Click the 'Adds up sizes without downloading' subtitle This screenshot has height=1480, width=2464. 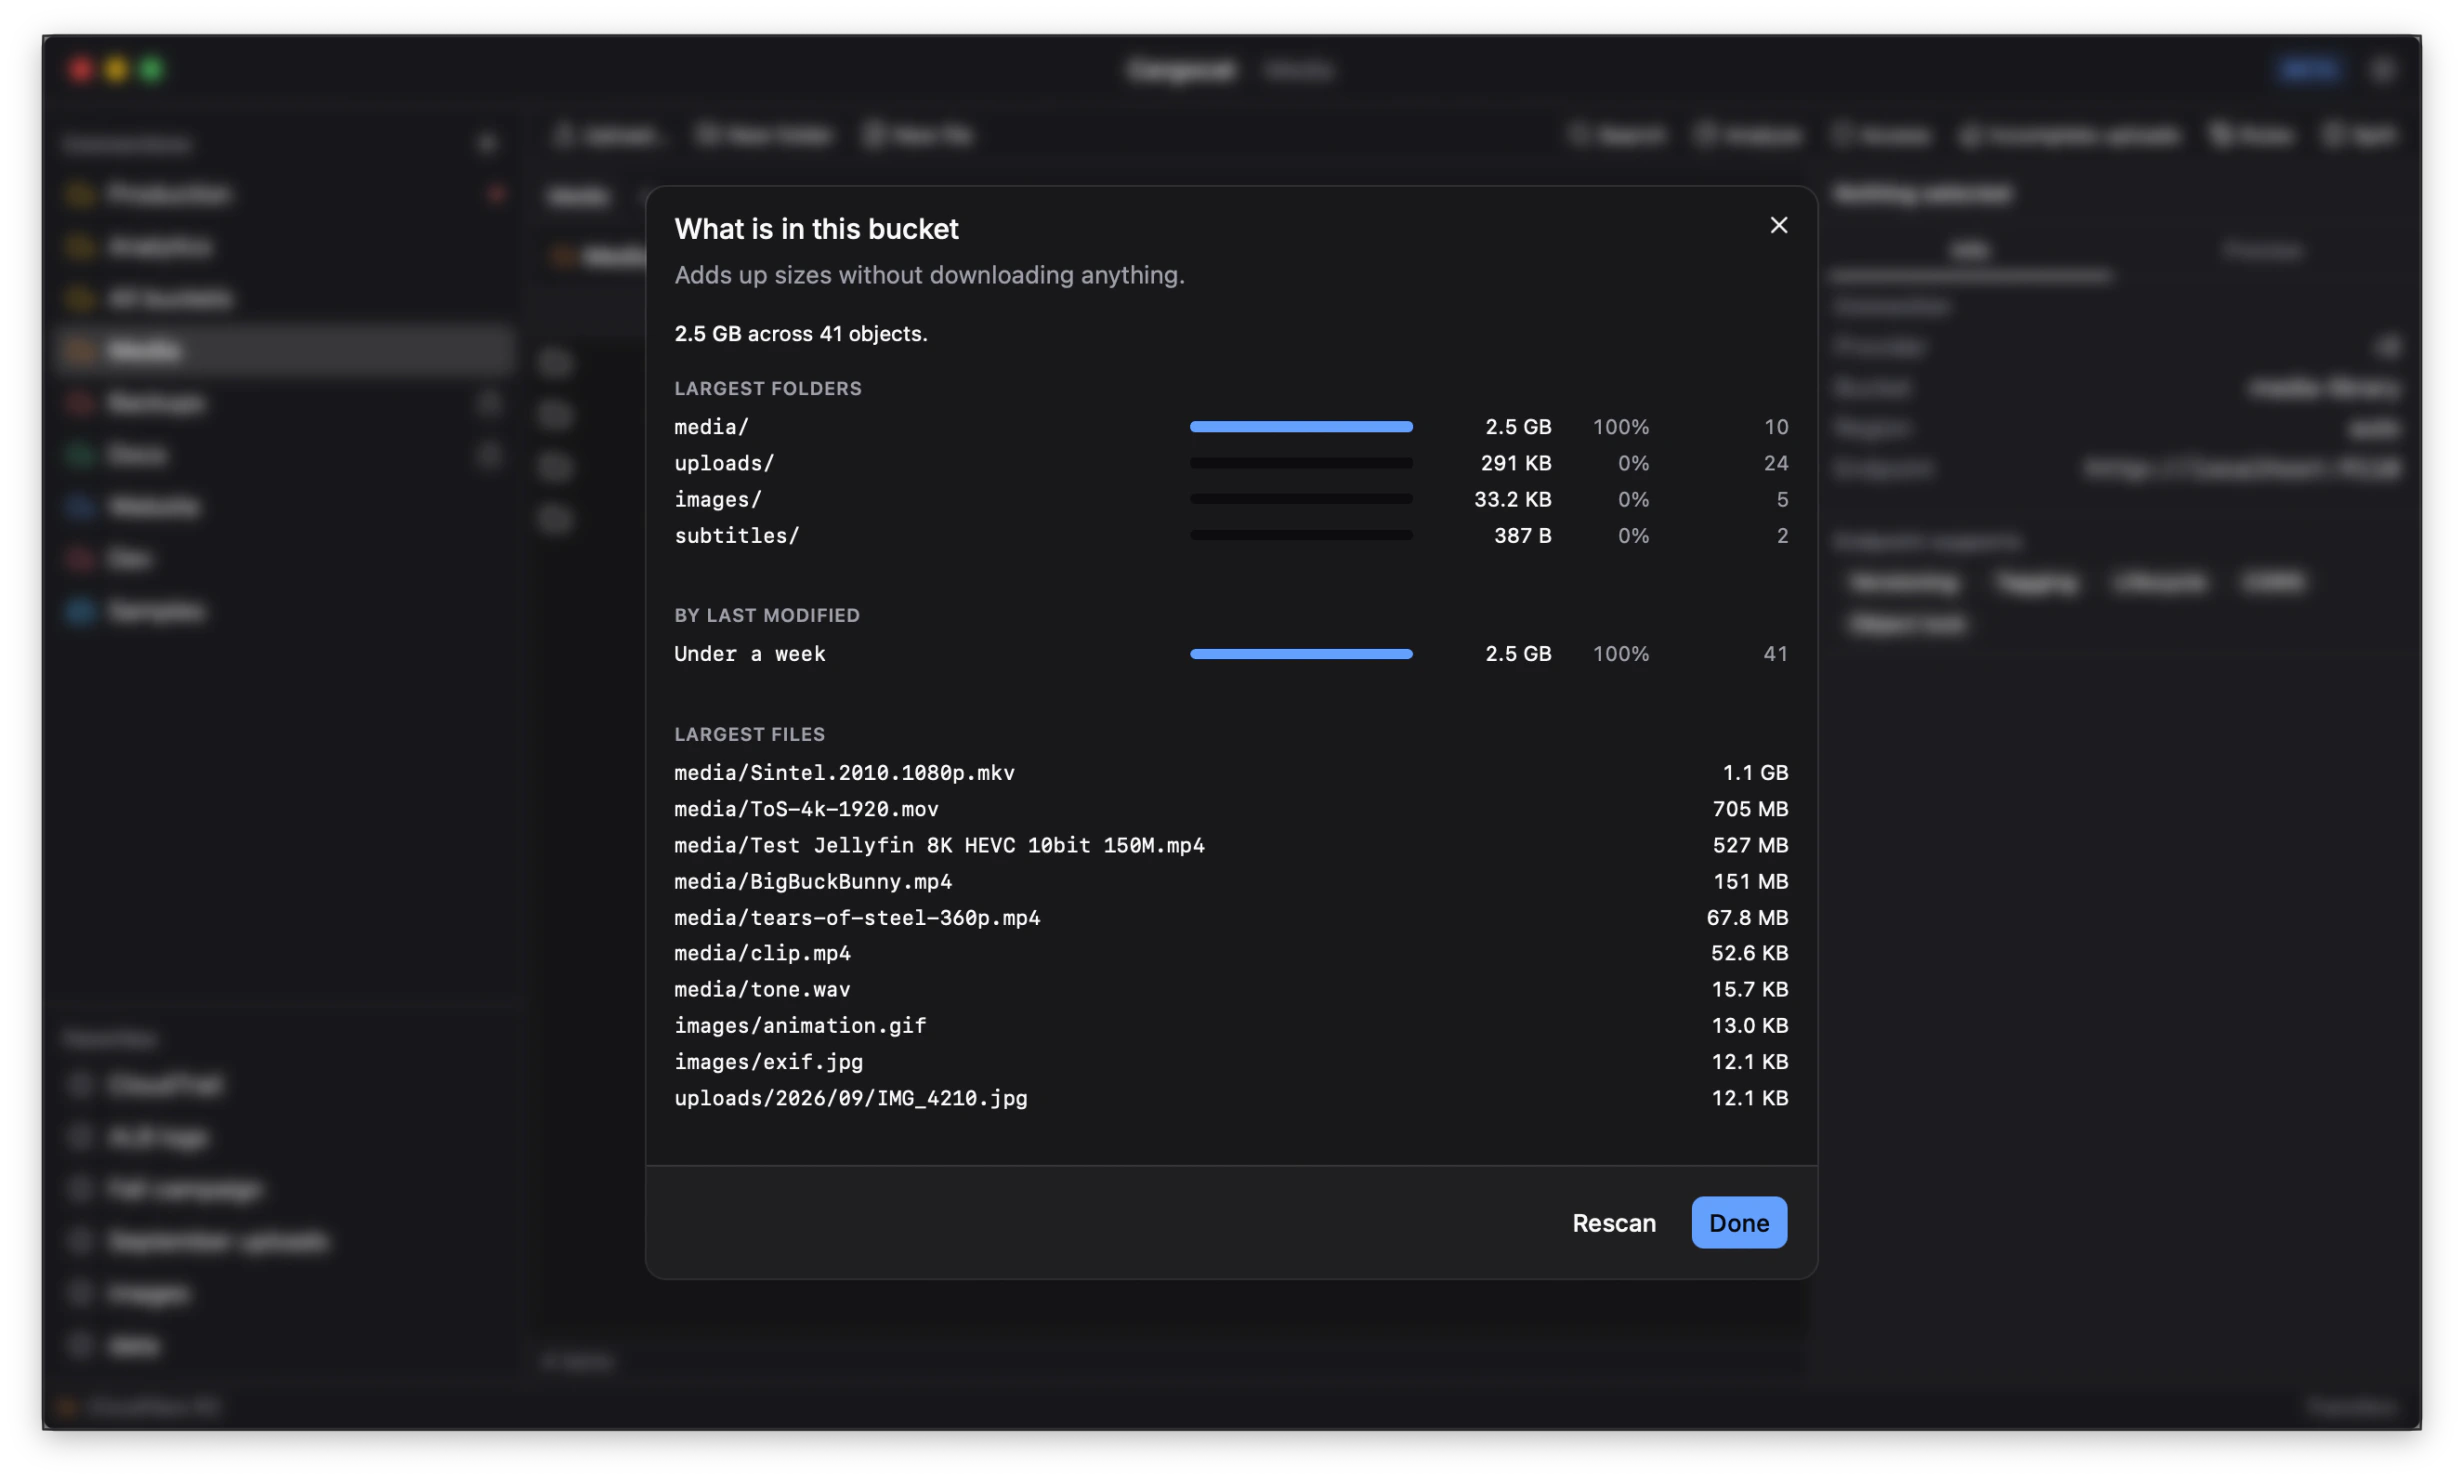[929, 275]
